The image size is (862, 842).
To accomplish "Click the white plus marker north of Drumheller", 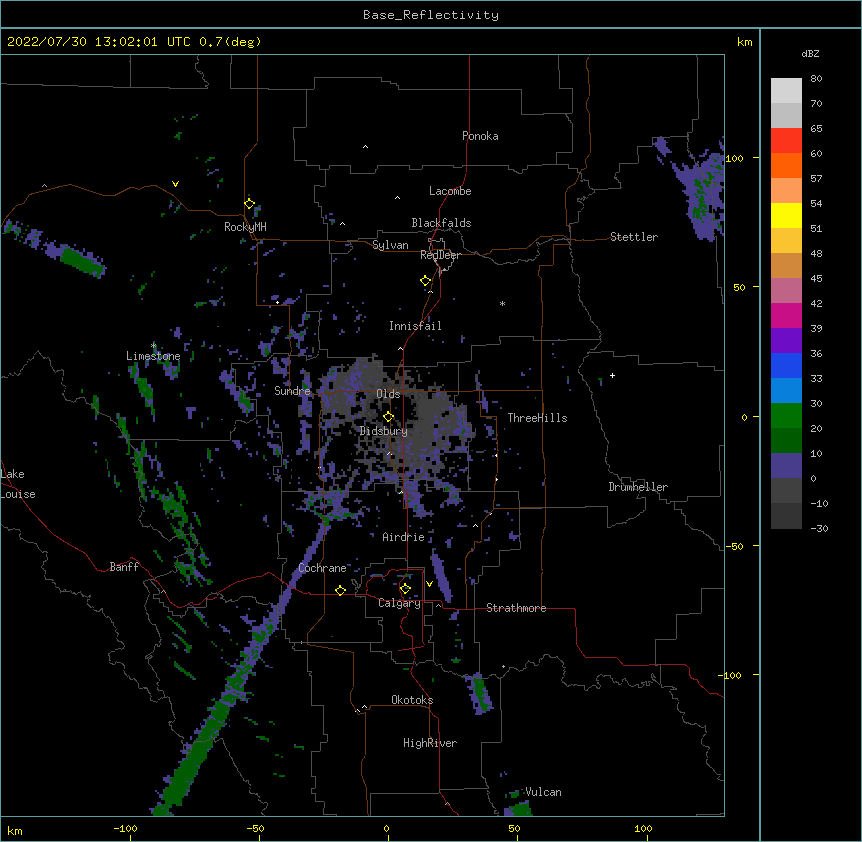I will pos(612,375).
